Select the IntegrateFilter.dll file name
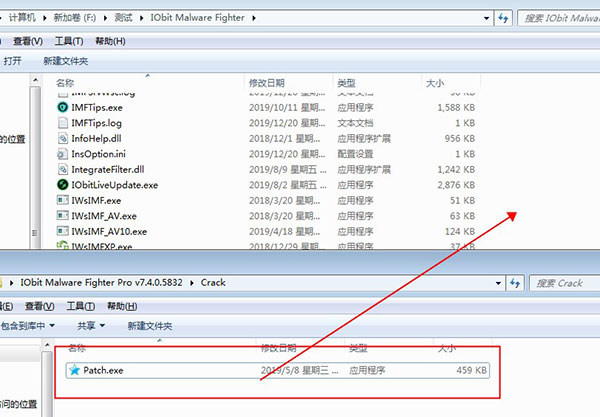This screenshot has width=600, height=417. pyautogui.click(x=108, y=169)
